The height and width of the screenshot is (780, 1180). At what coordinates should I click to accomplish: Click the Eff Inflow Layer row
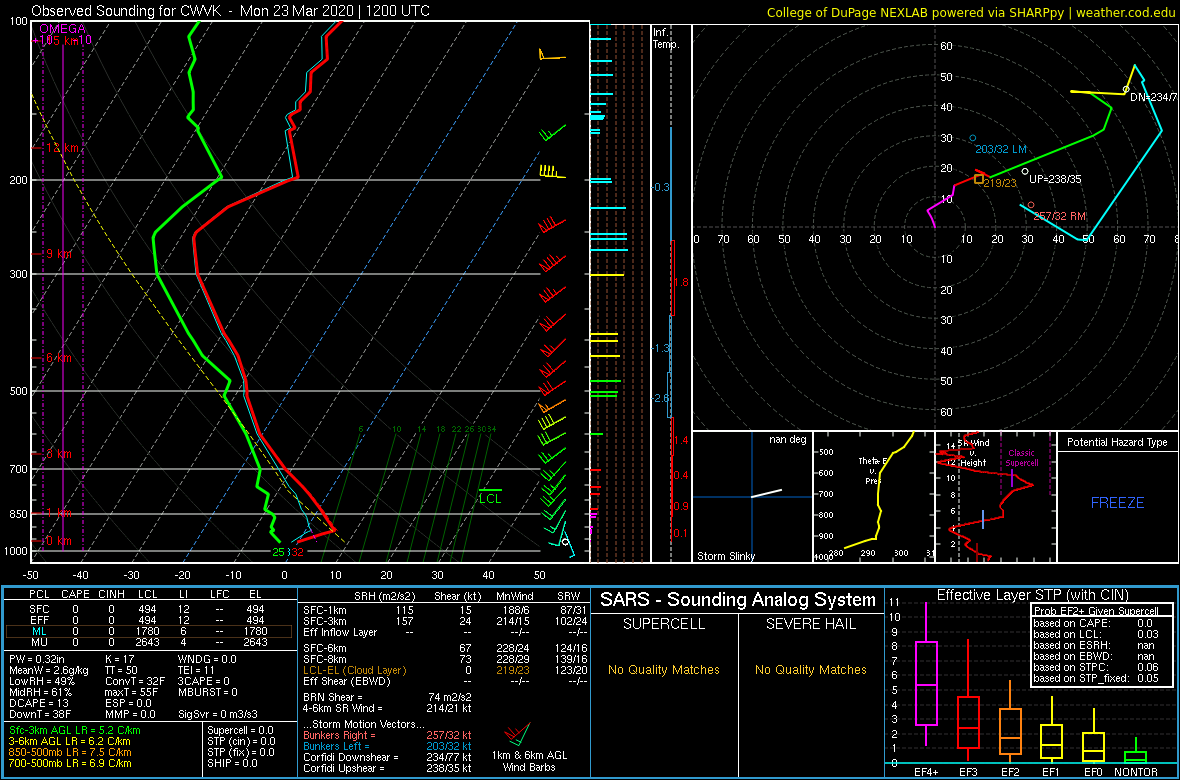click(446, 631)
